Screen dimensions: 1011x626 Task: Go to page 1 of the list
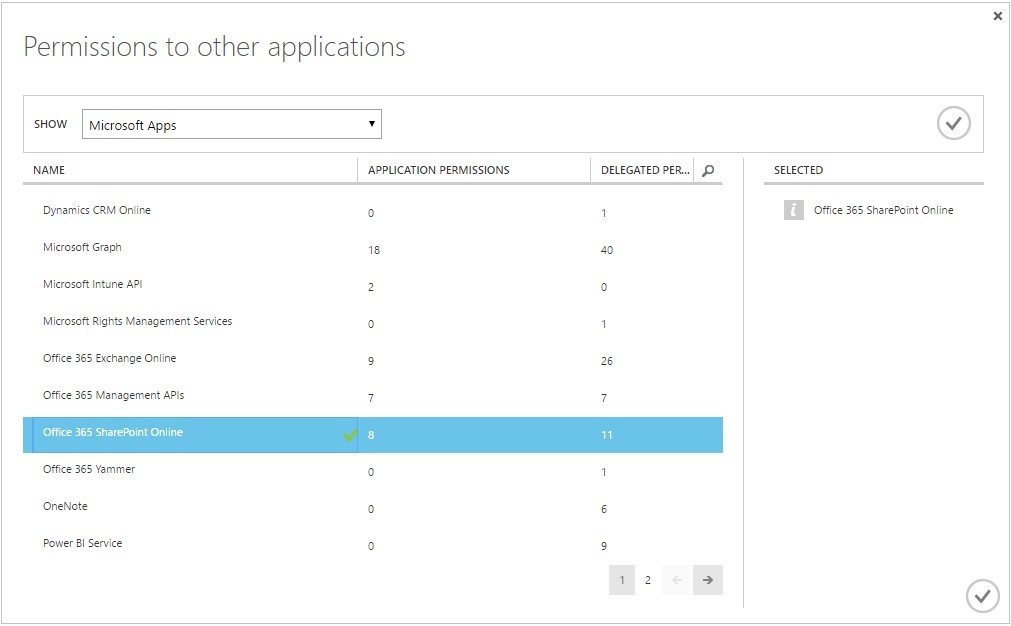(622, 580)
